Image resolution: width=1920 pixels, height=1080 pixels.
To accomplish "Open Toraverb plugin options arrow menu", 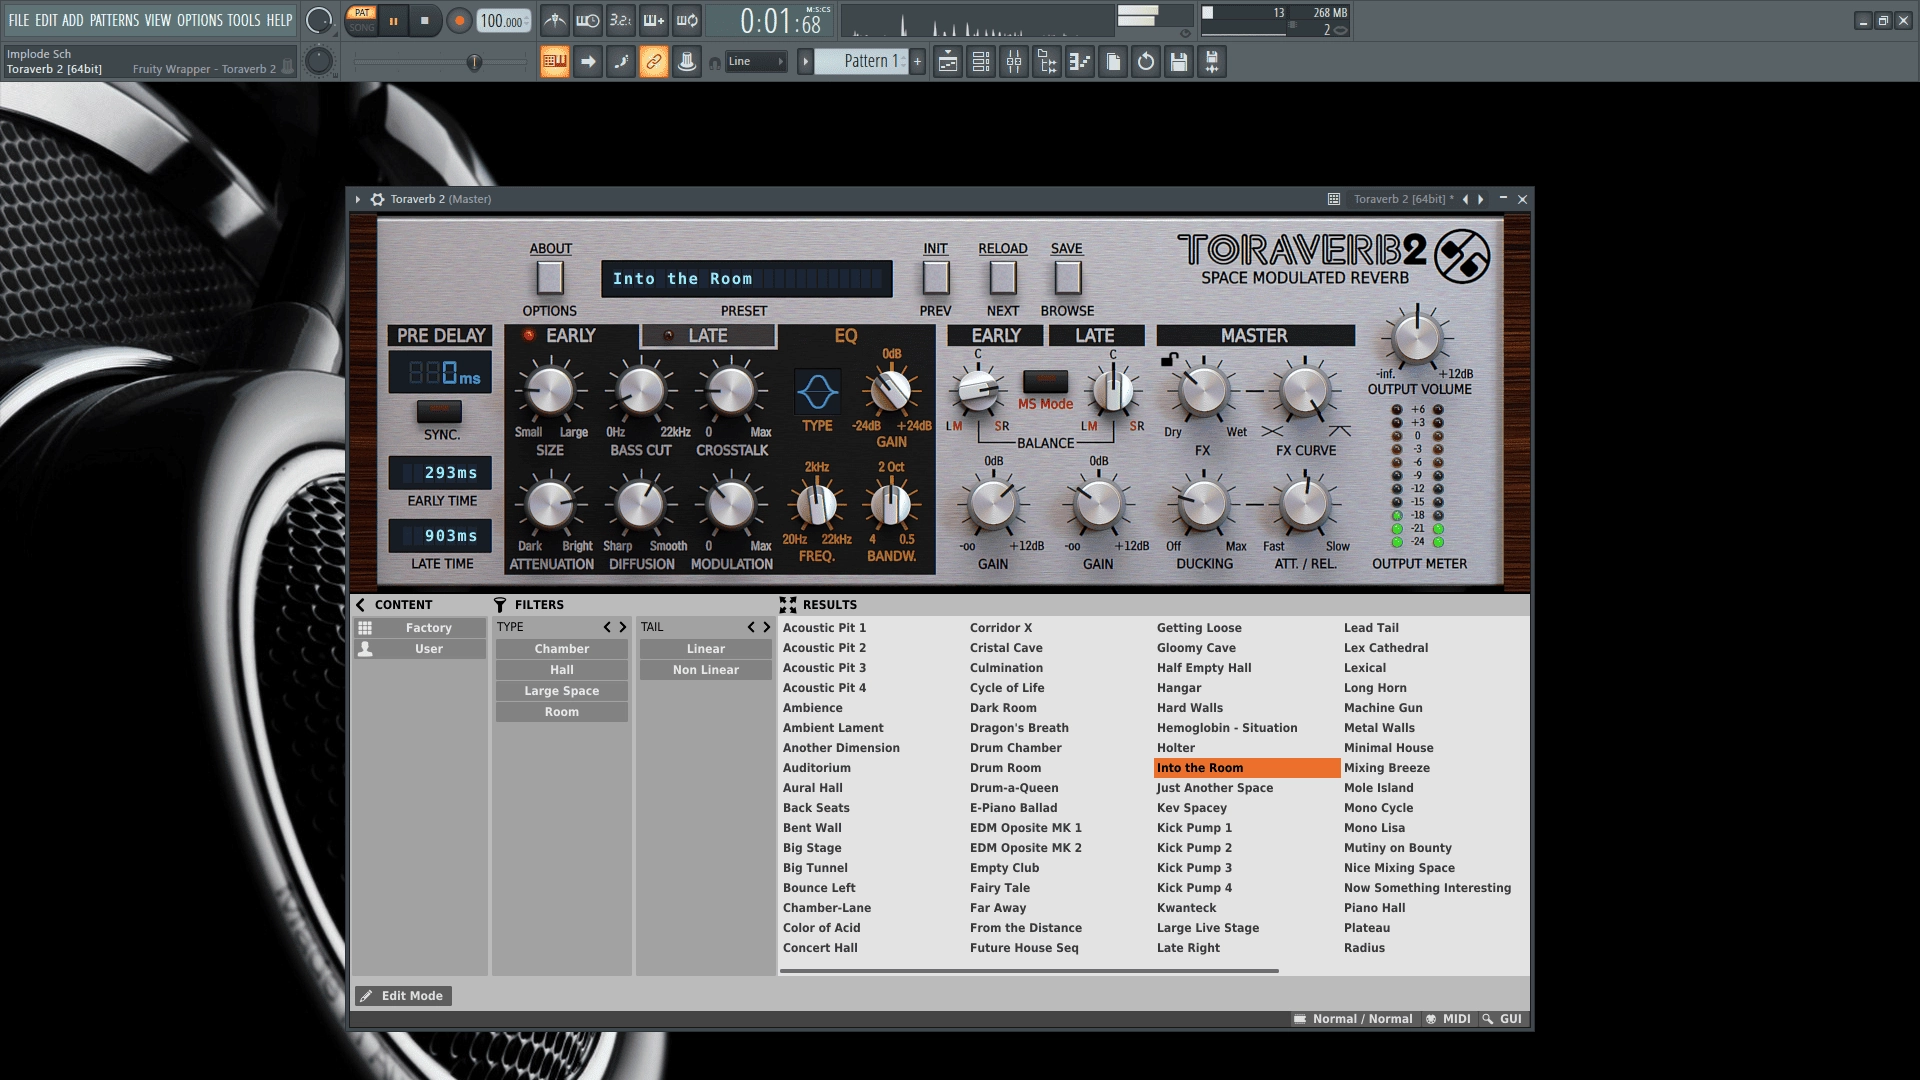I will 357,199.
